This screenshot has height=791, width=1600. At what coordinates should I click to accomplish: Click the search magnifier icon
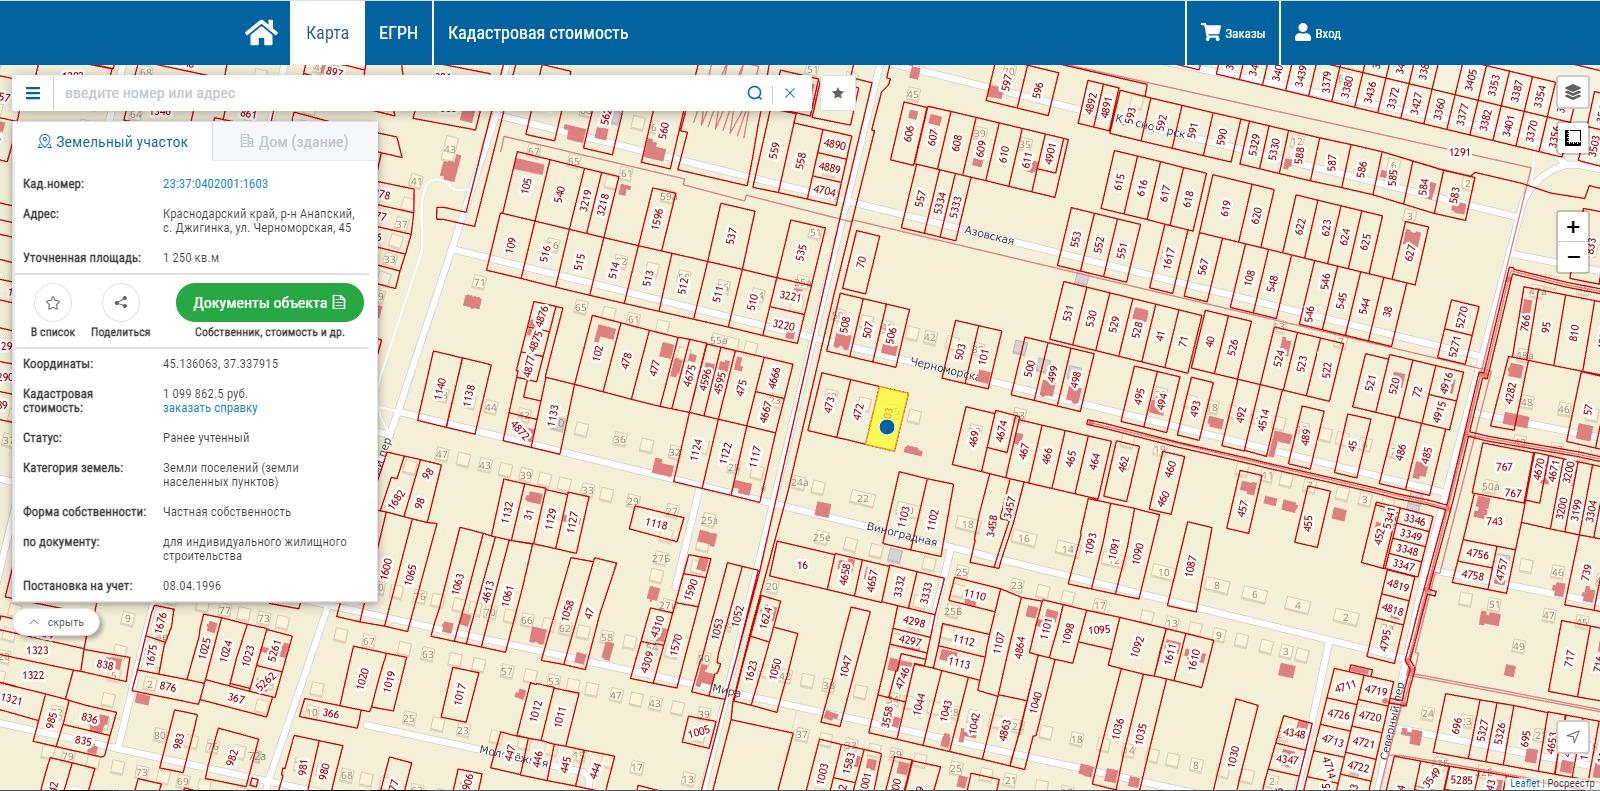pyautogui.click(x=755, y=93)
